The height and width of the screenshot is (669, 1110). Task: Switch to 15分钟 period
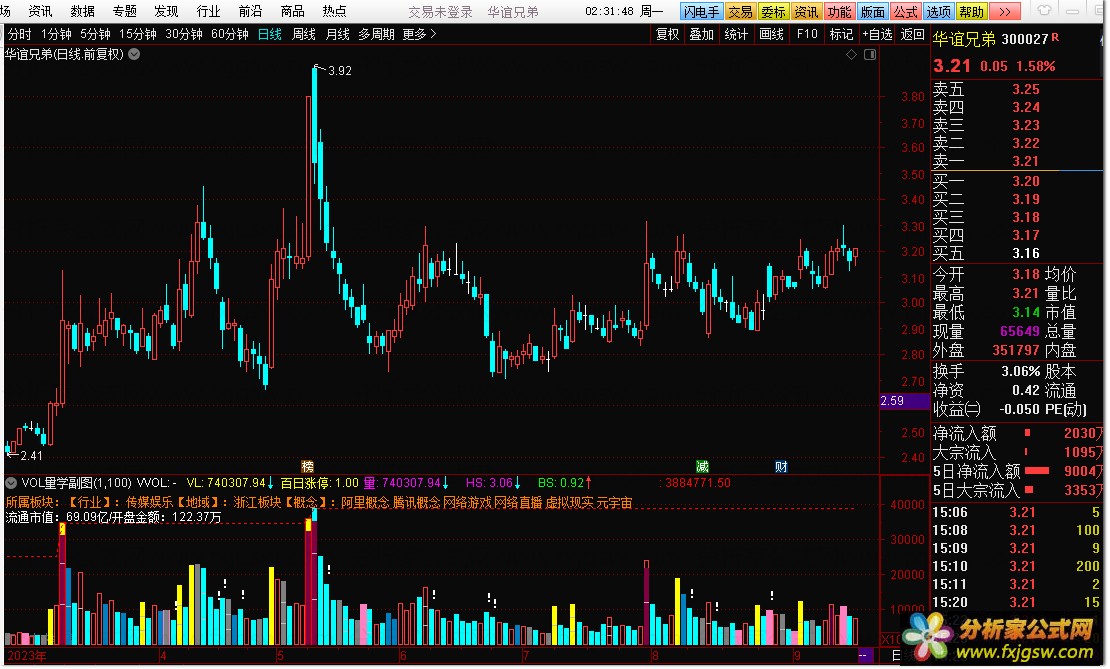point(137,34)
